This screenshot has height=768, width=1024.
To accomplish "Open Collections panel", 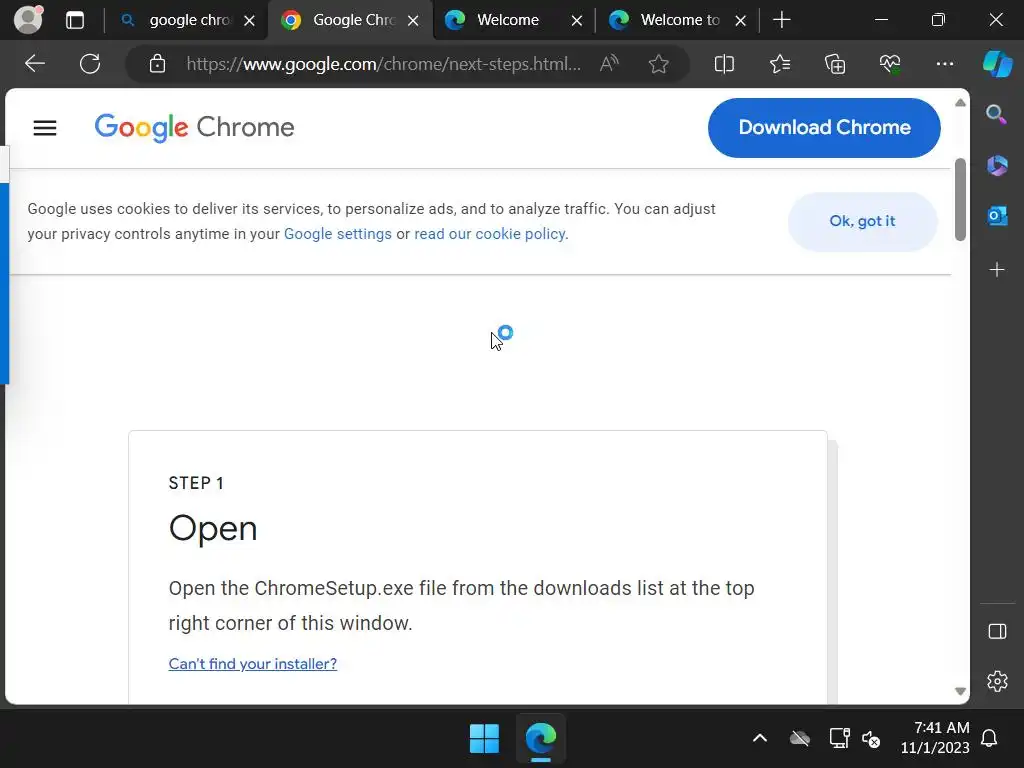I will point(835,63).
